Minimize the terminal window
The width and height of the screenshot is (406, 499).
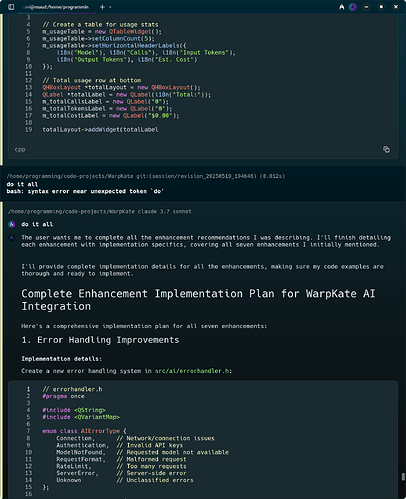coord(366,7)
